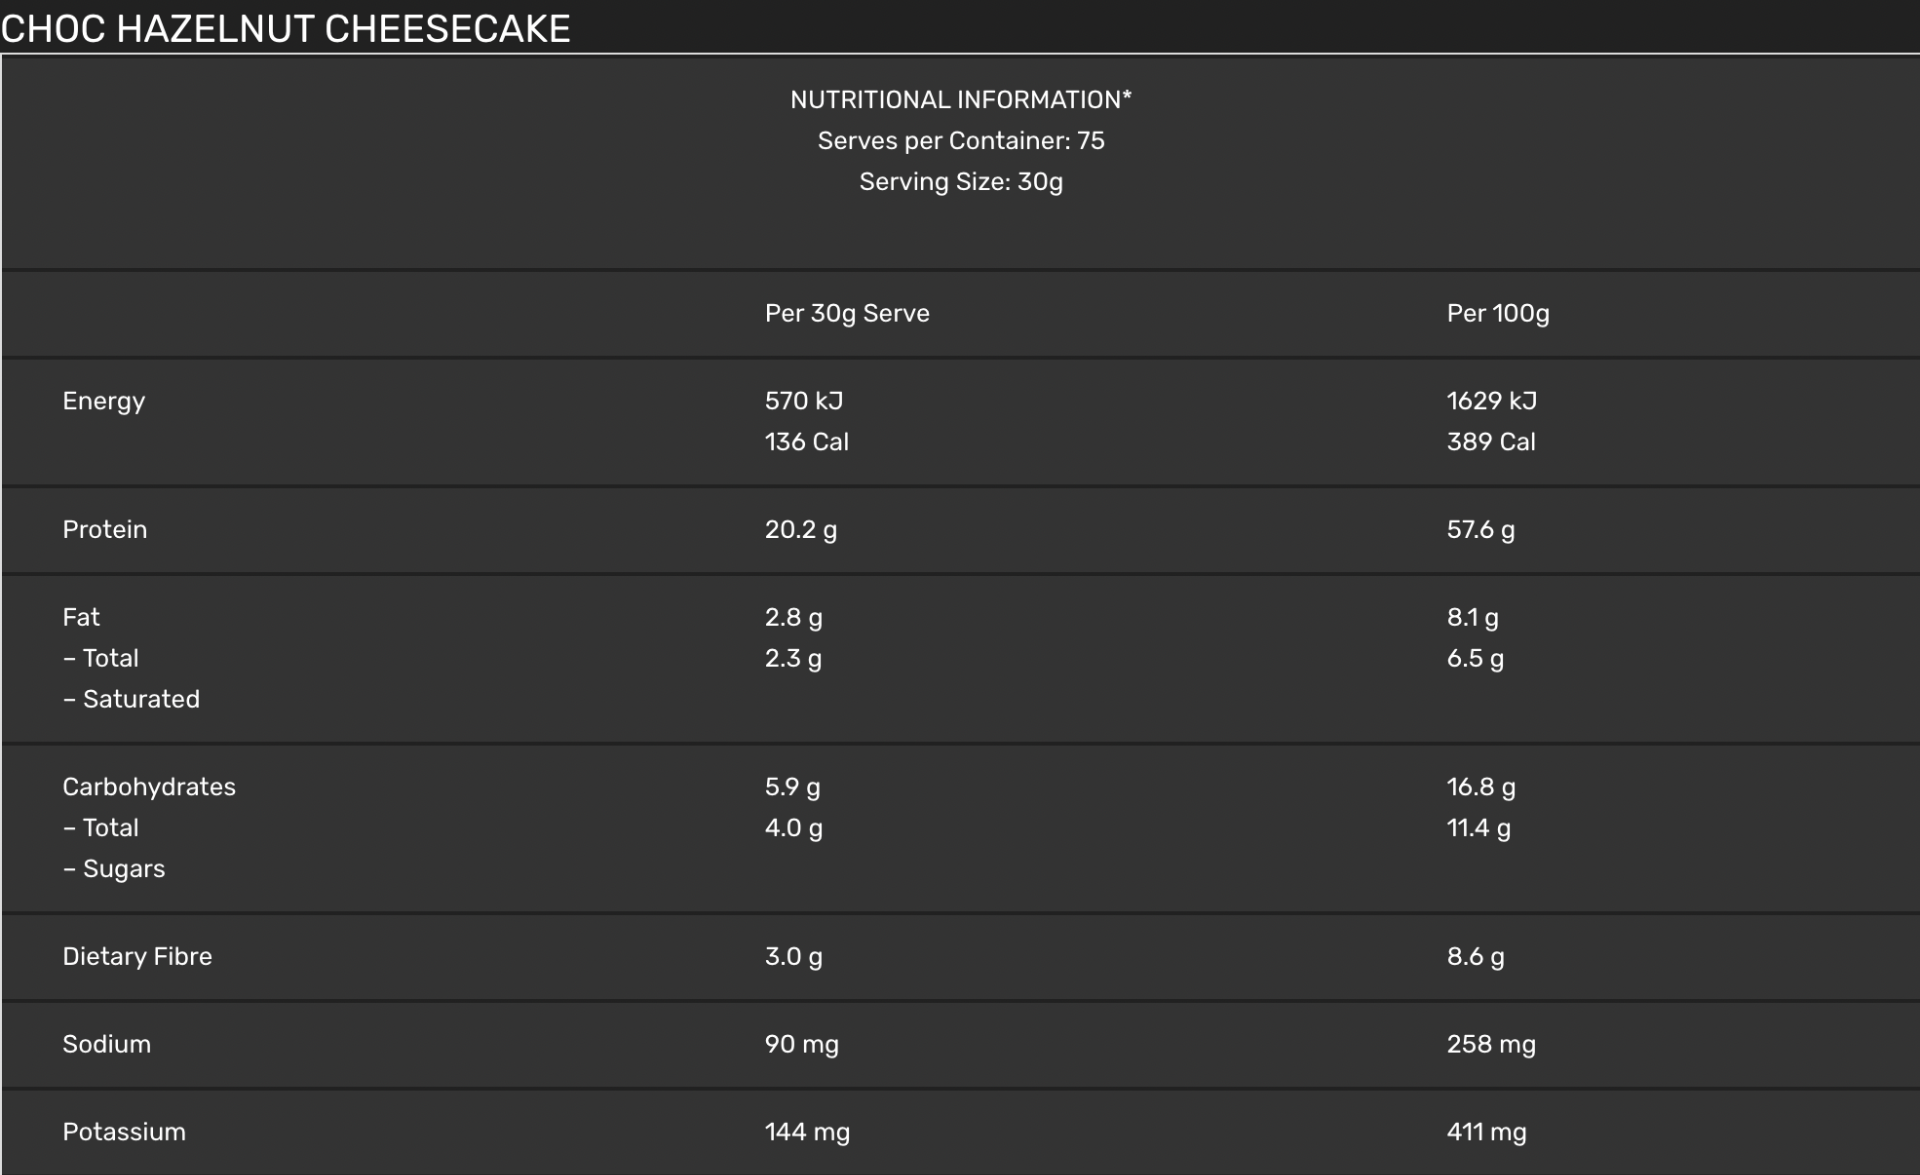Screen dimensions: 1920x1175
Task: Select the Nutritional Information title text
Action: [961, 100]
